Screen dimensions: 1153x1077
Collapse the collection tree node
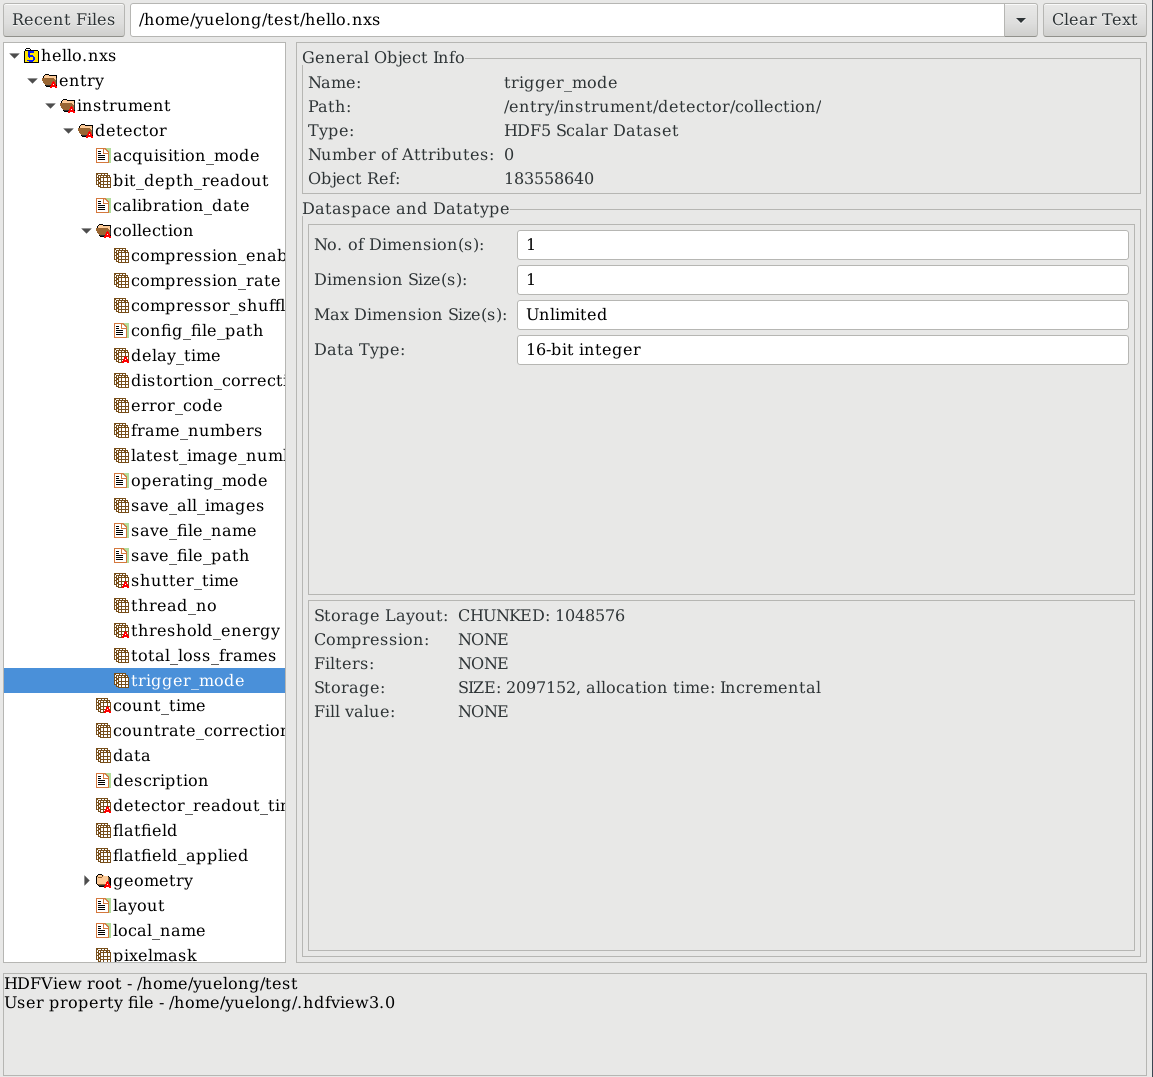[x=86, y=231]
